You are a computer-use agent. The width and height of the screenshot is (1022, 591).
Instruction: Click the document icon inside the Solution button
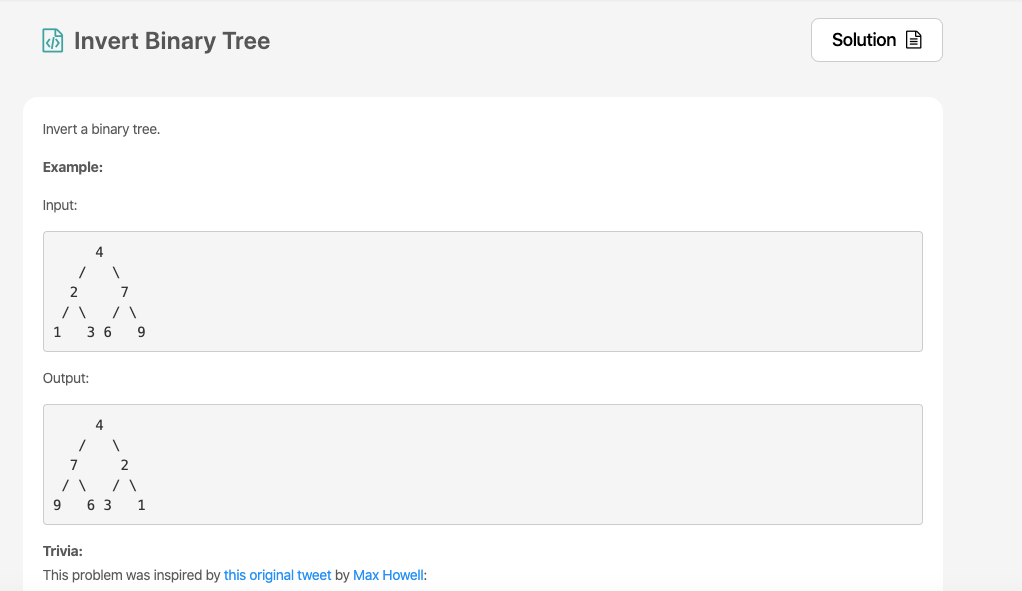pos(912,39)
